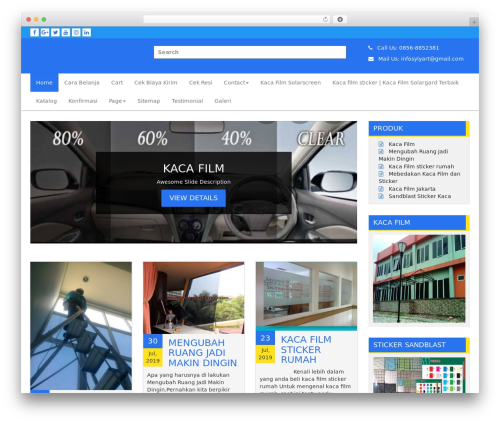Open the Katalog menu item
The width and height of the screenshot is (500, 423).
pos(46,101)
